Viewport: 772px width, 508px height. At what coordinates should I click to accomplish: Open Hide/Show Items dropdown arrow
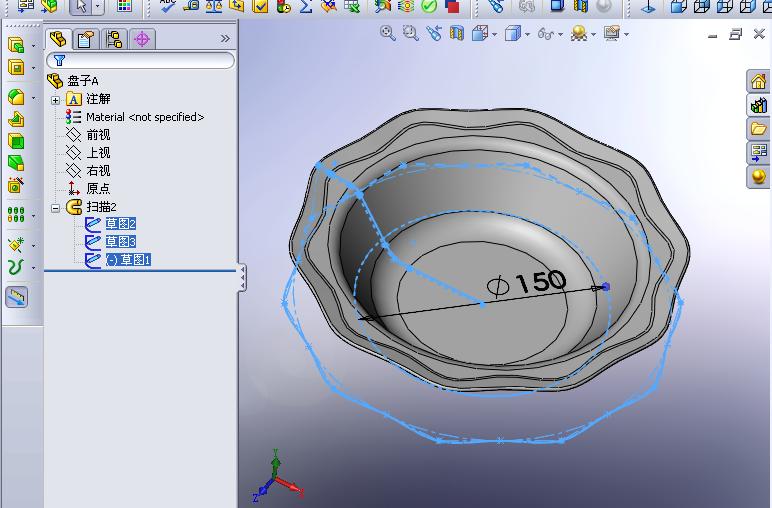pos(560,34)
